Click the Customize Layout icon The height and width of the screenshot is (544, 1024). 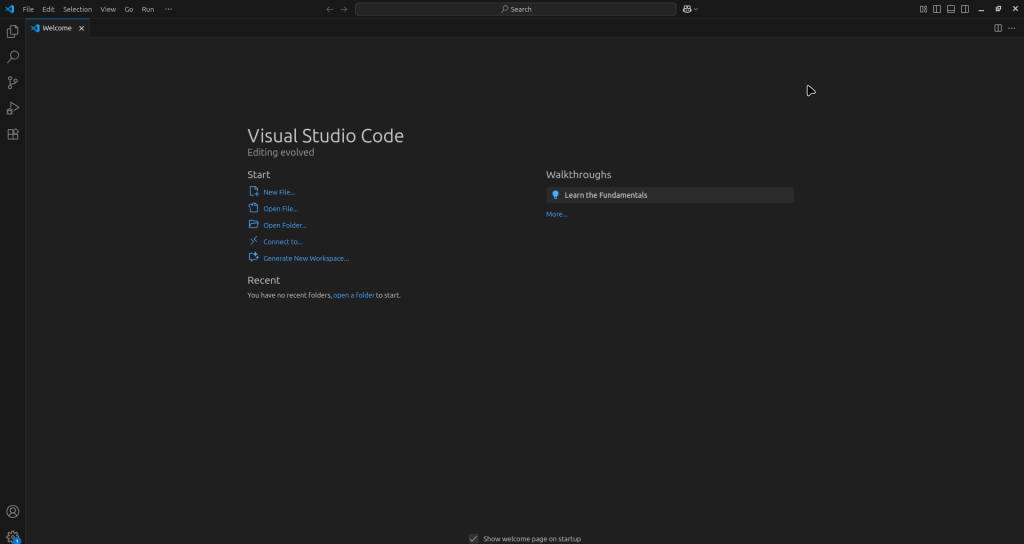[923, 9]
